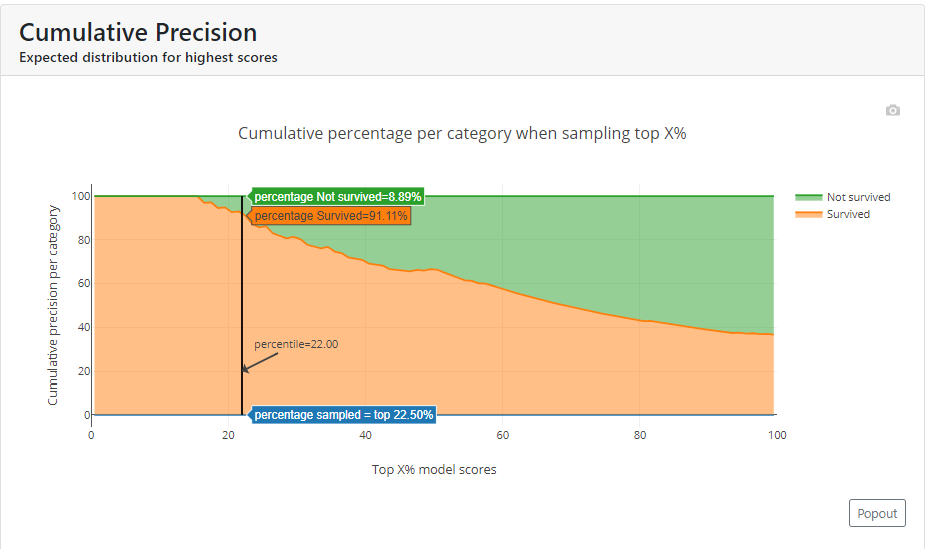The image size is (927, 549).
Task: Click orange "Survived" legend color swatch
Action: point(808,214)
